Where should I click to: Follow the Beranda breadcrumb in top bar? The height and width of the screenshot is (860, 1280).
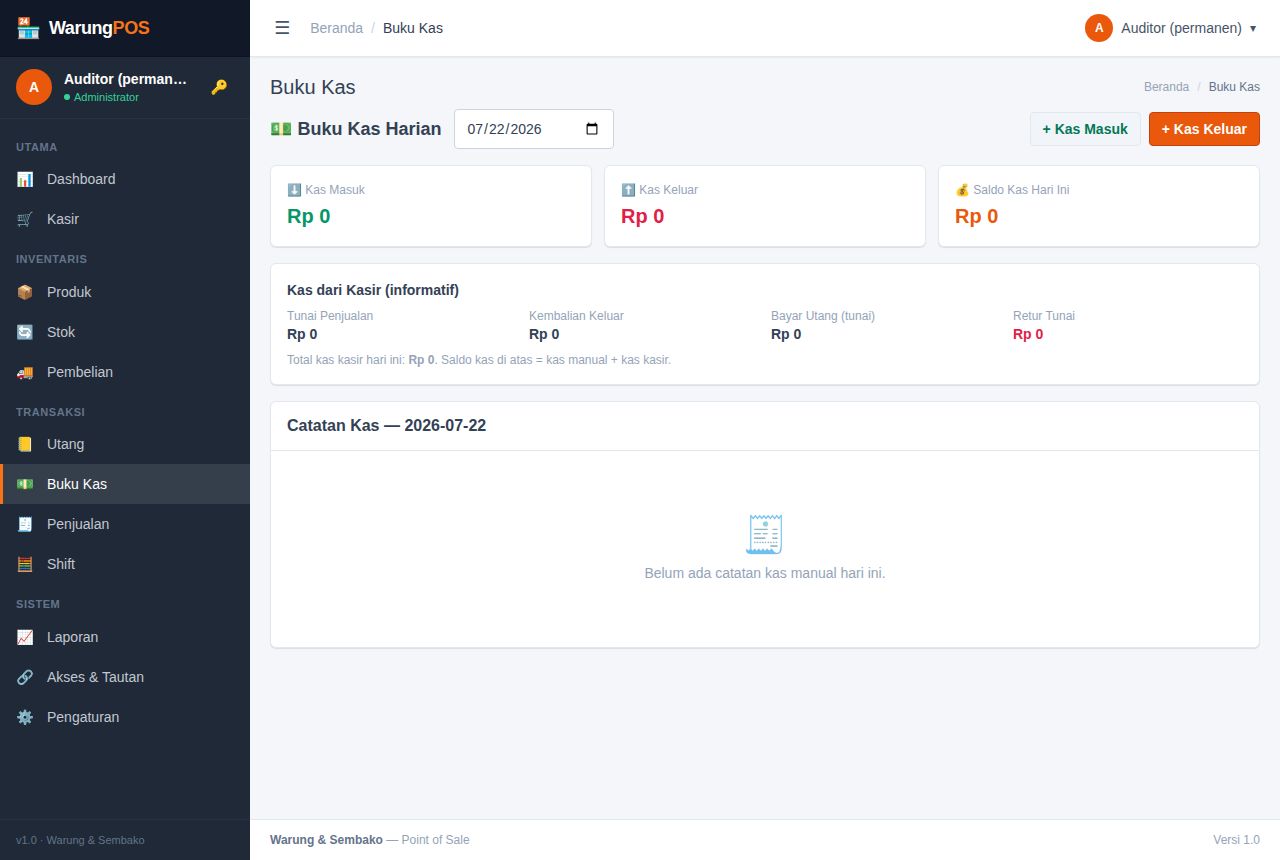click(336, 28)
